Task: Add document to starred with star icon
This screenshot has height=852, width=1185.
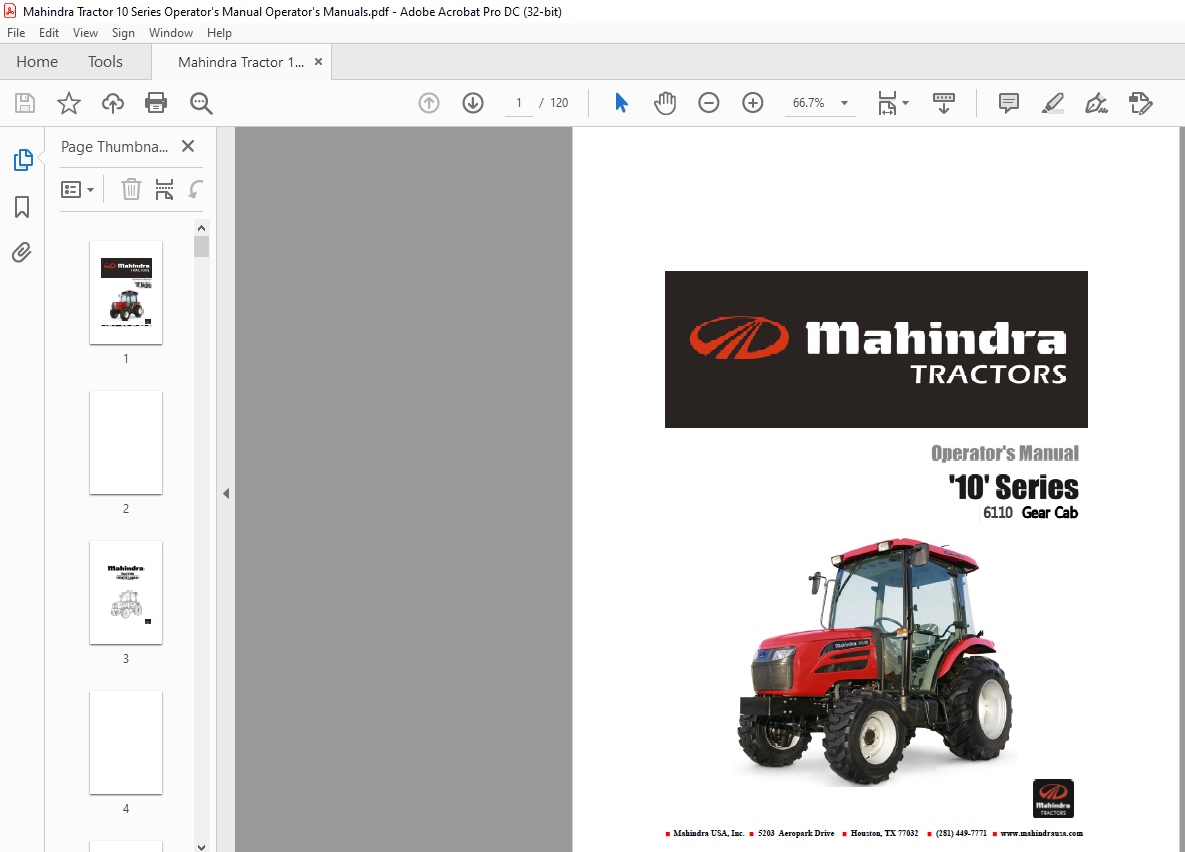Action: pyautogui.click(x=69, y=103)
